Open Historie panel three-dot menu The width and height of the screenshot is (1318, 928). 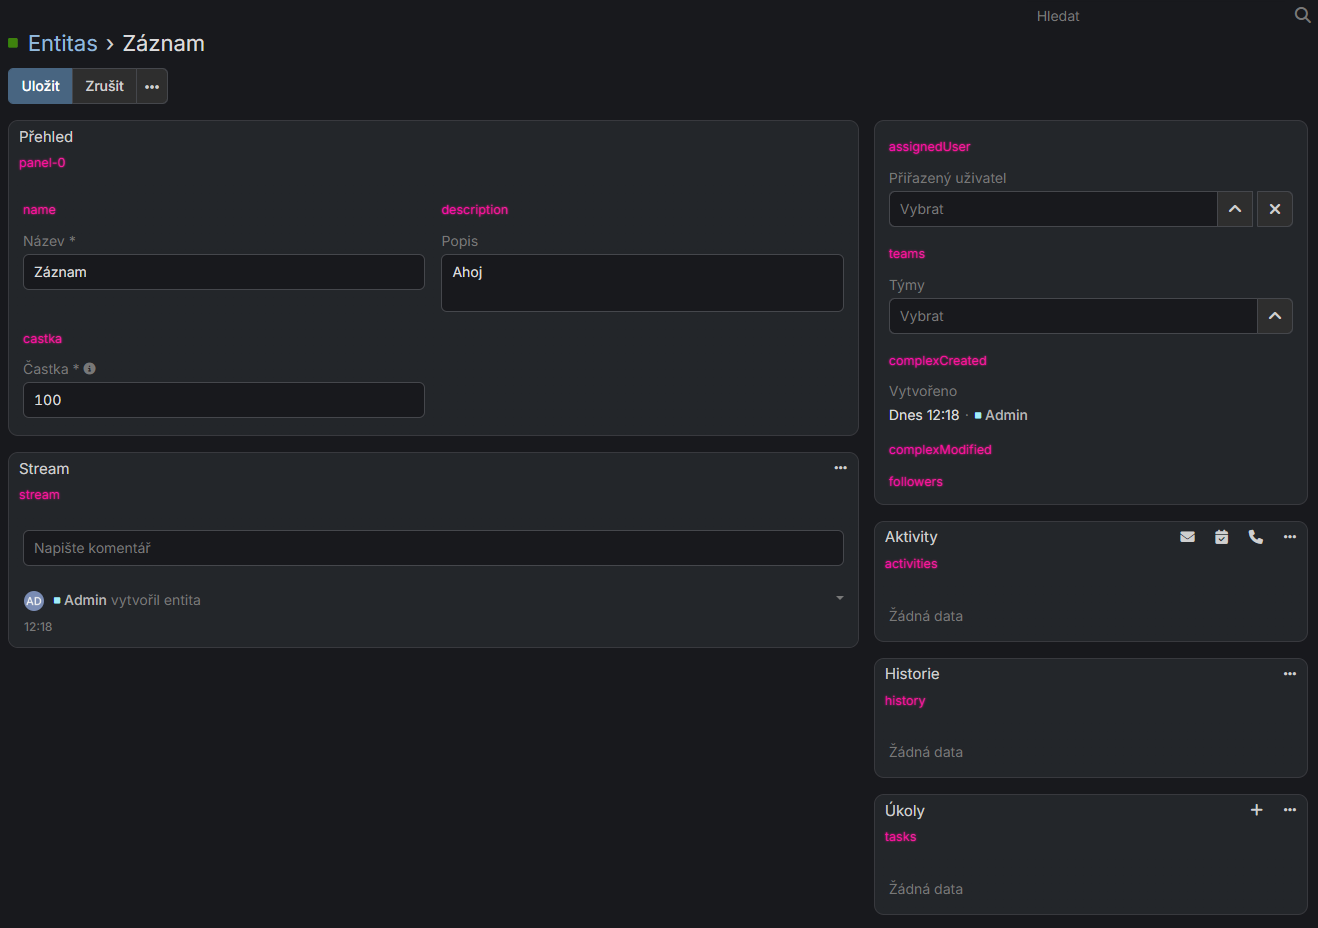click(1289, 674)
